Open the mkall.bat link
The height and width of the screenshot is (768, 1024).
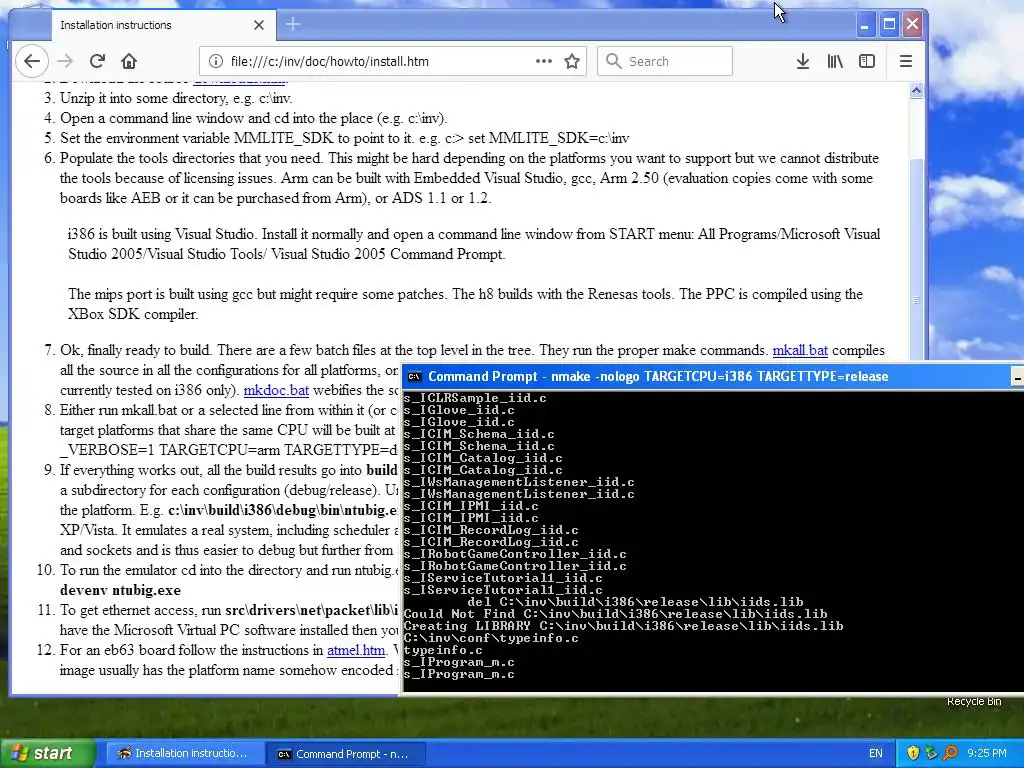800,350
